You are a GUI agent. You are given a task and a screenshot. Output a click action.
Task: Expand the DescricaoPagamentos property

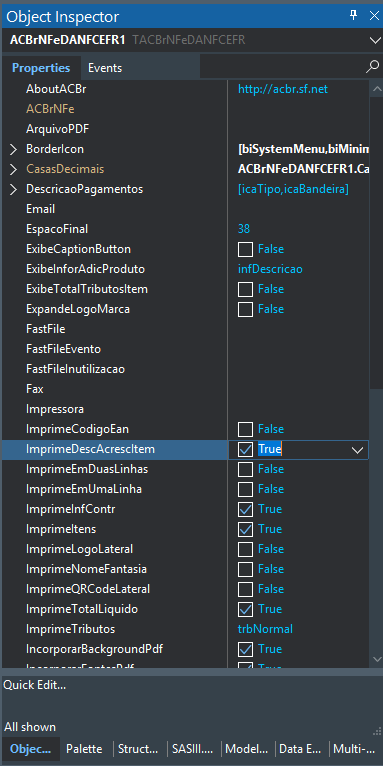coord(14,189)
